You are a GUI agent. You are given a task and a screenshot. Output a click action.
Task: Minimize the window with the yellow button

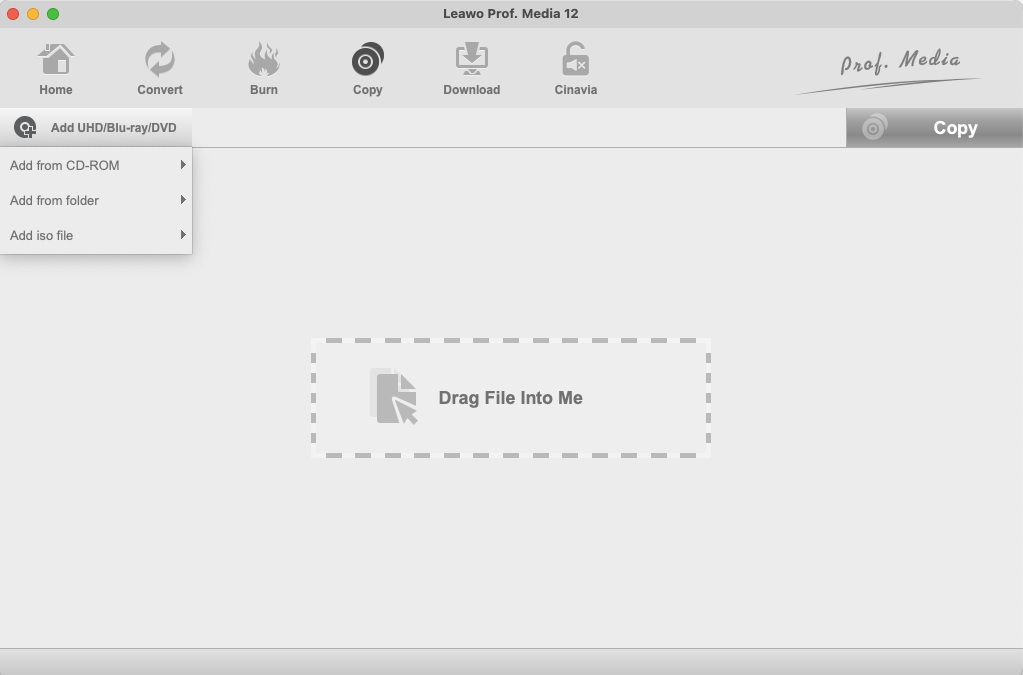33,14
